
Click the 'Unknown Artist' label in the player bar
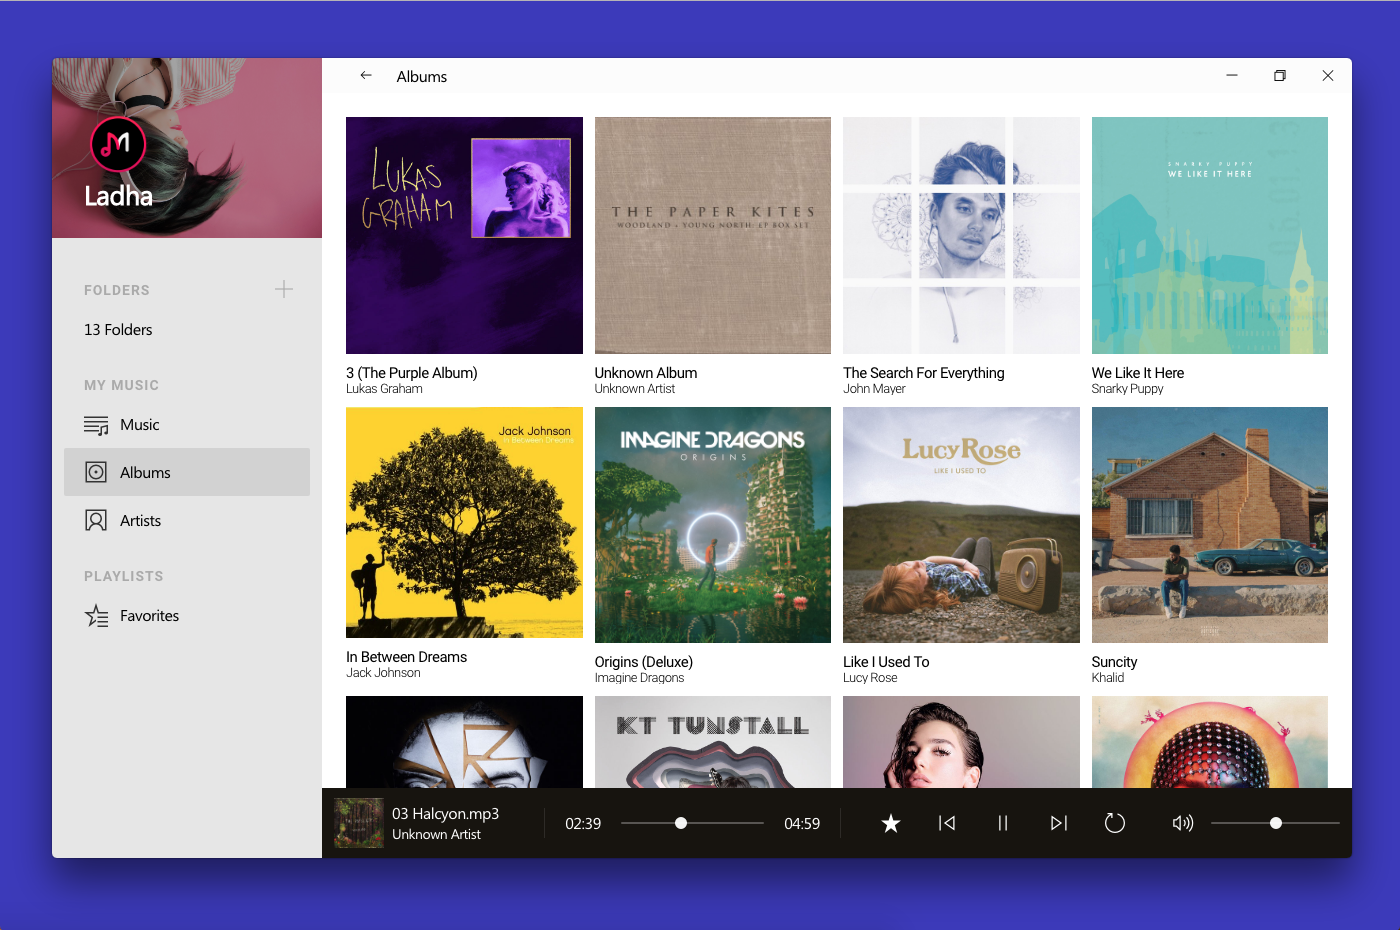(436, 834)
